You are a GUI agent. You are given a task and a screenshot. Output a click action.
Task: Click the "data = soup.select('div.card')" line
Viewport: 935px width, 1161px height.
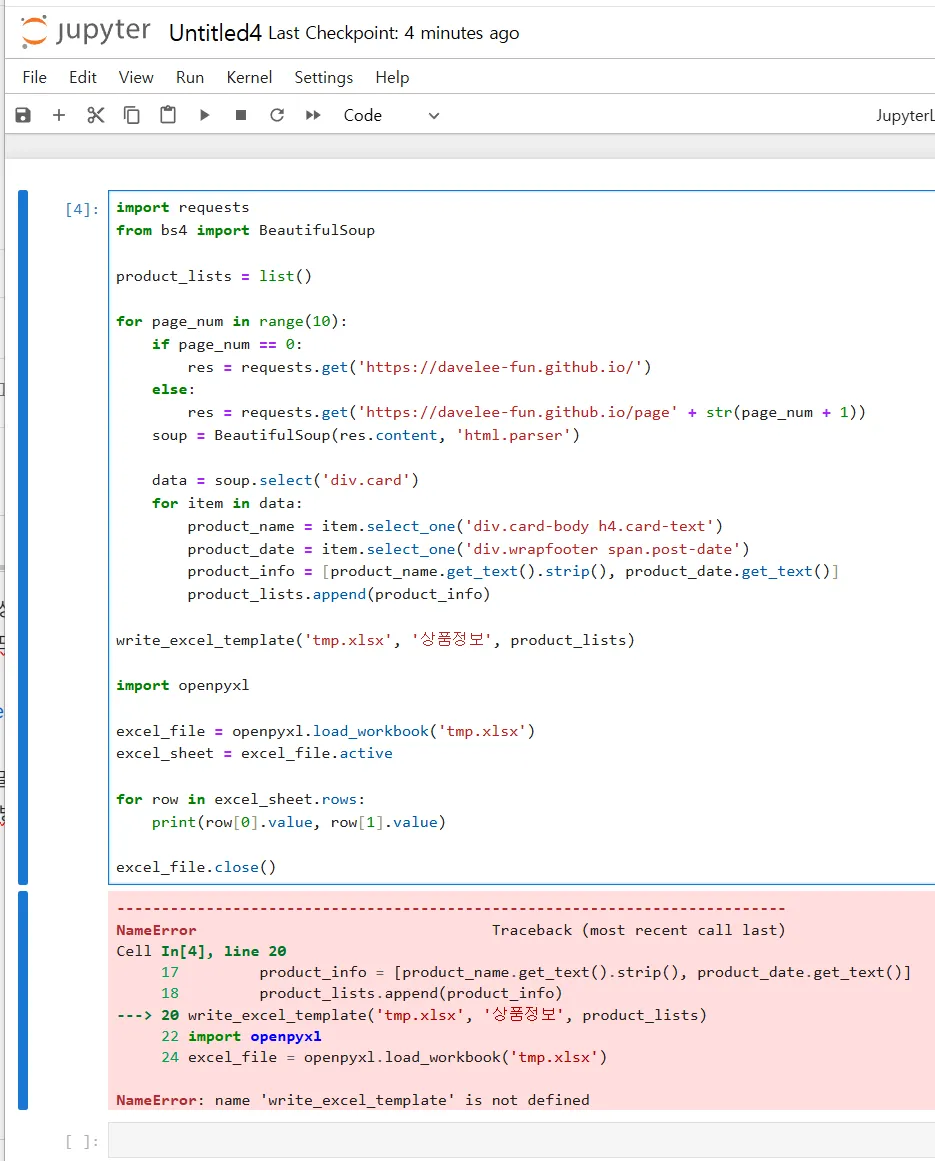285,481
